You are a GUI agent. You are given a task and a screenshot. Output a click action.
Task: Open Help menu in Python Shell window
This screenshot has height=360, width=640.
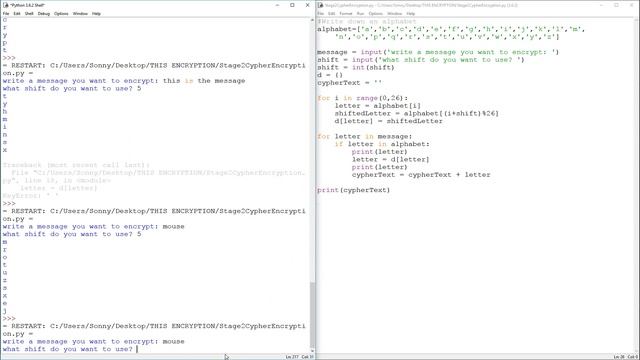(96, 13)
